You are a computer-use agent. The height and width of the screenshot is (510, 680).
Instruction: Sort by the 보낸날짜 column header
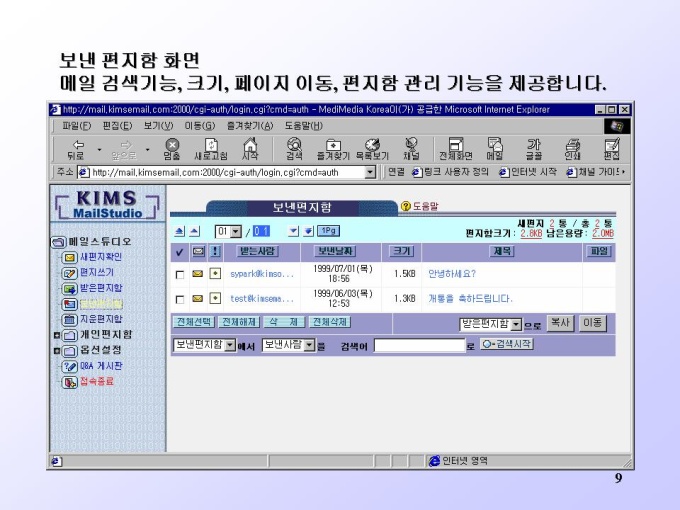(x=335, y=252)
